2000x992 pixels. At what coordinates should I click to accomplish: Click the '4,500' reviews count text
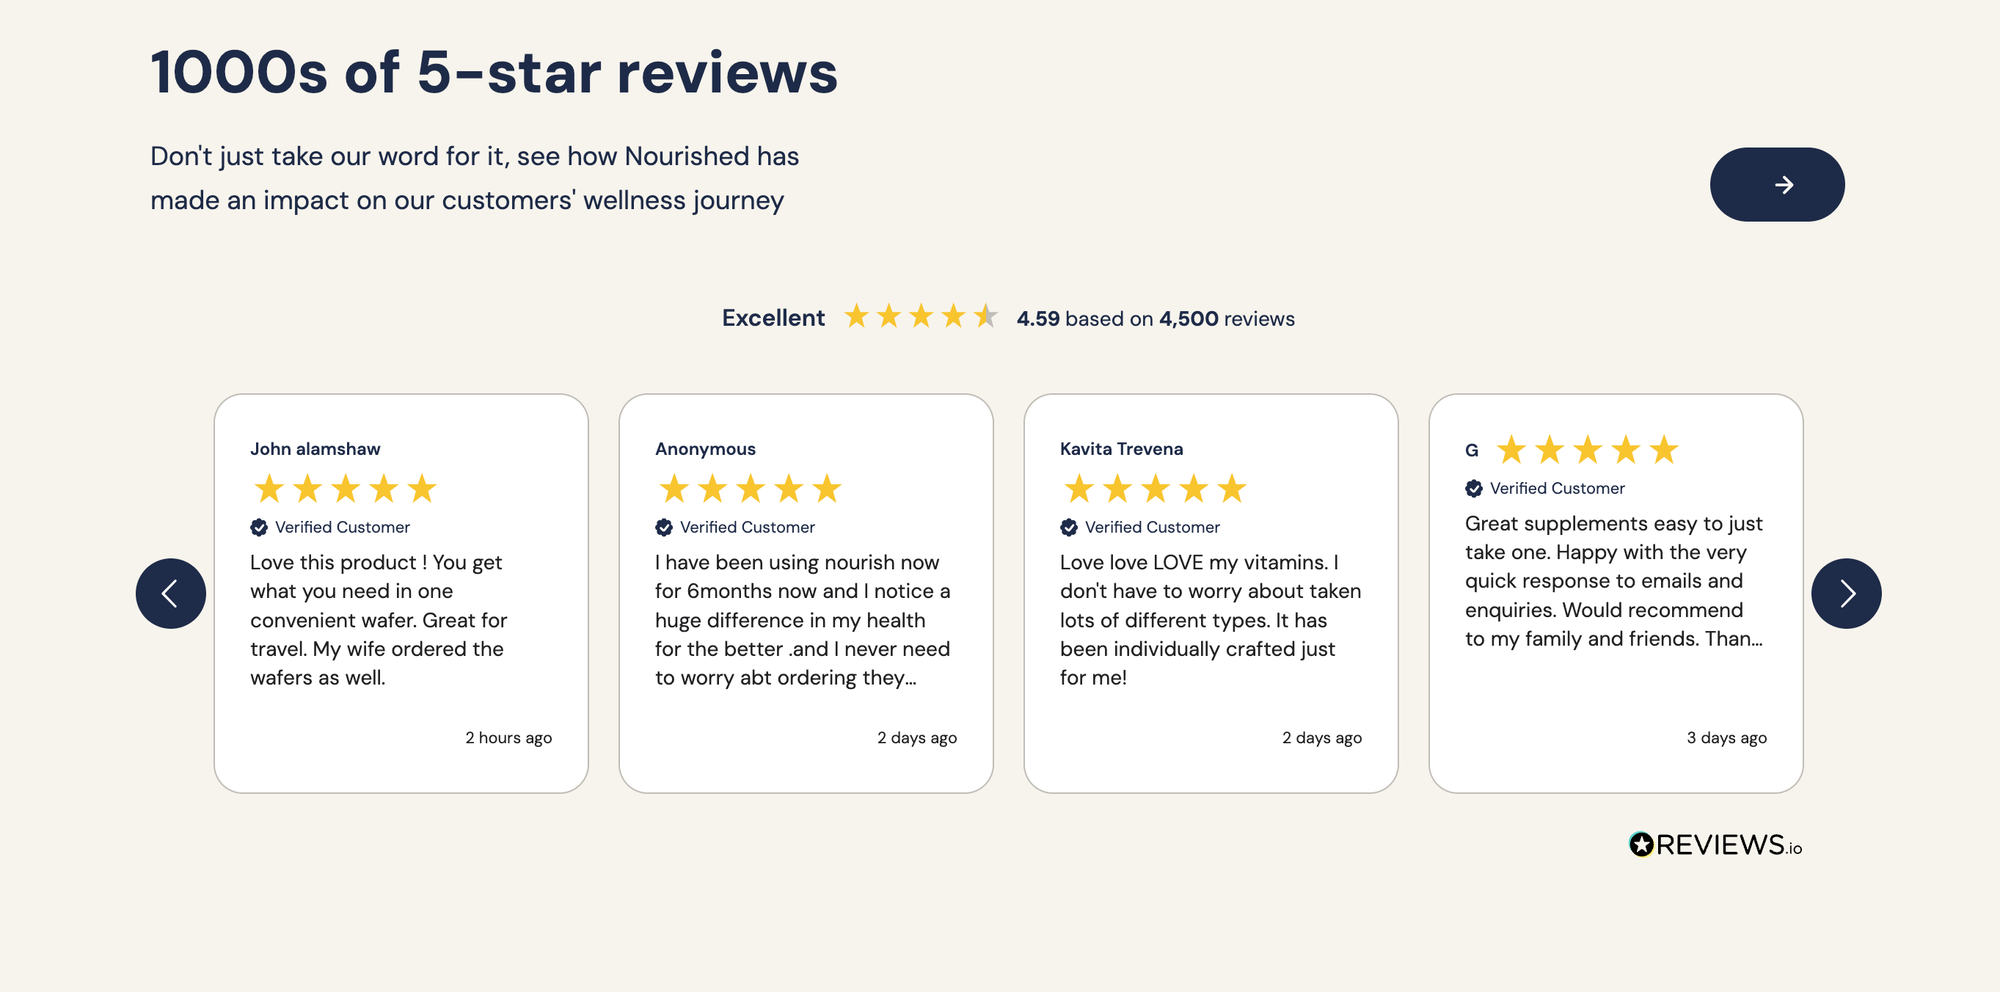[x=1189, y=319]
